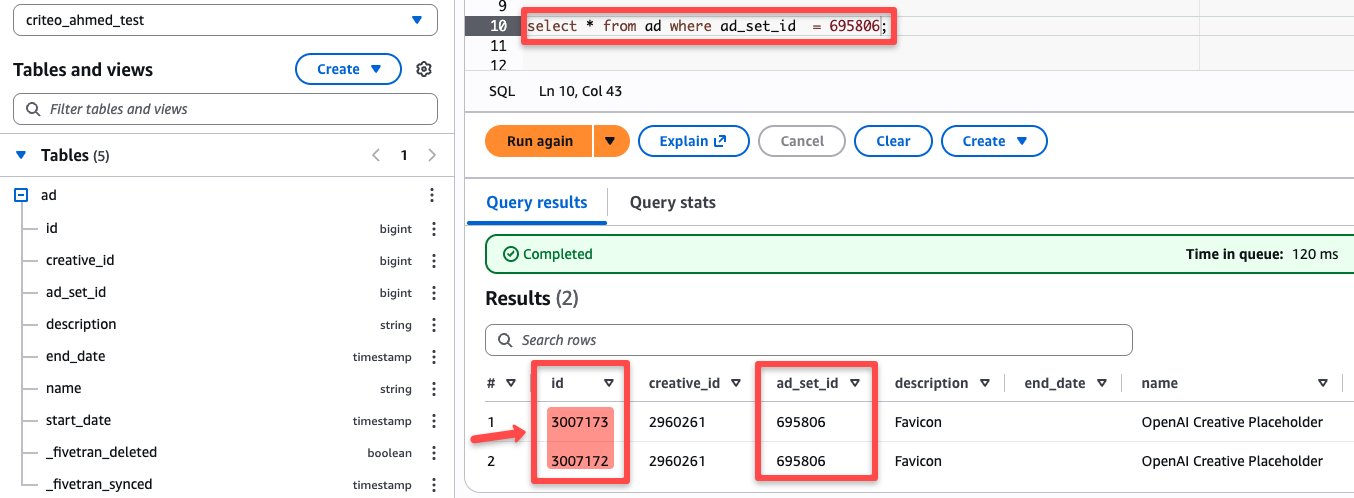Switch to the Query stats tab

point(673,202)
